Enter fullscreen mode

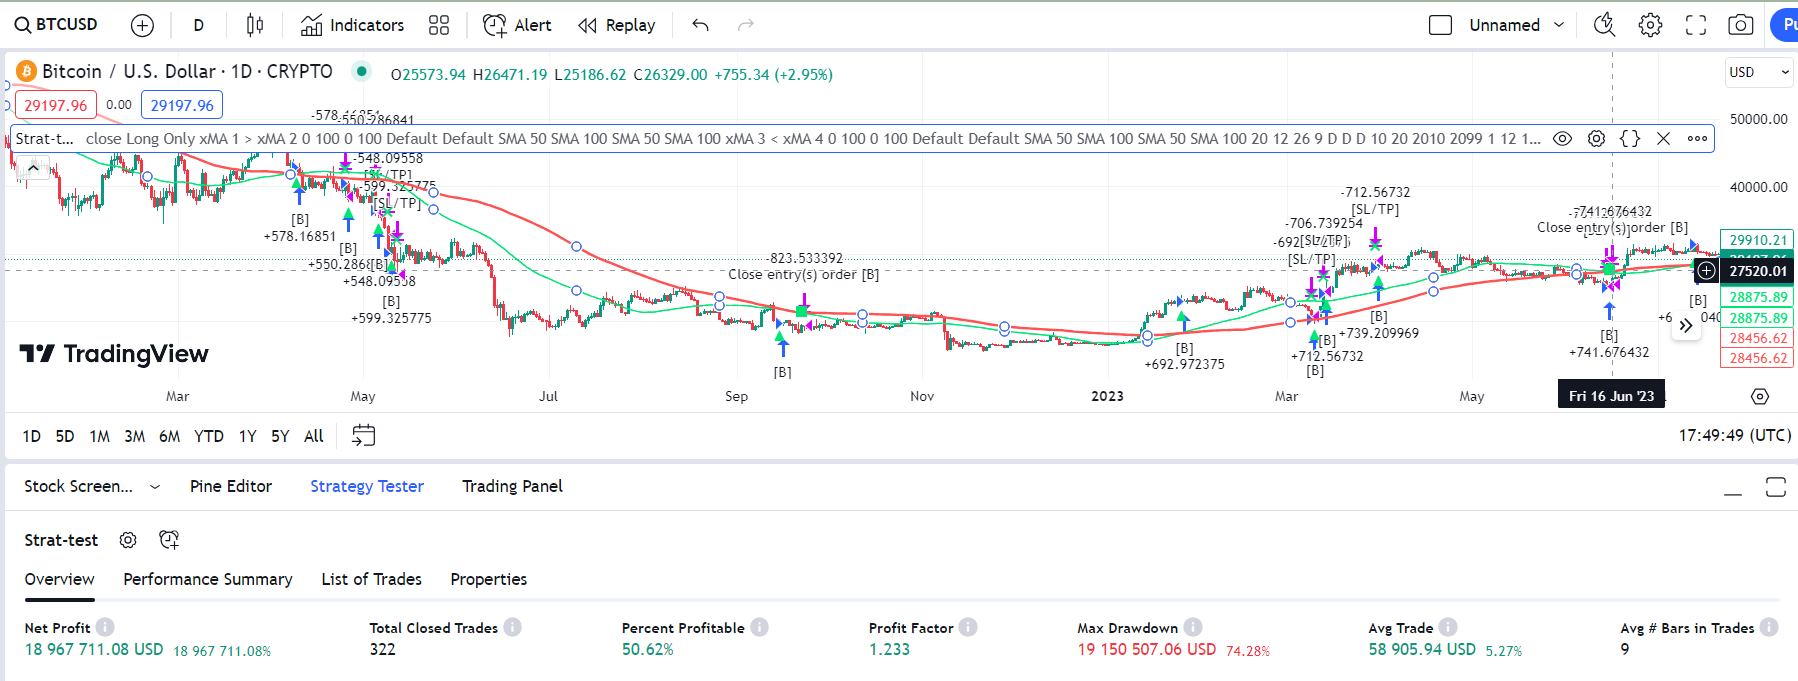tap(1695, 25)
